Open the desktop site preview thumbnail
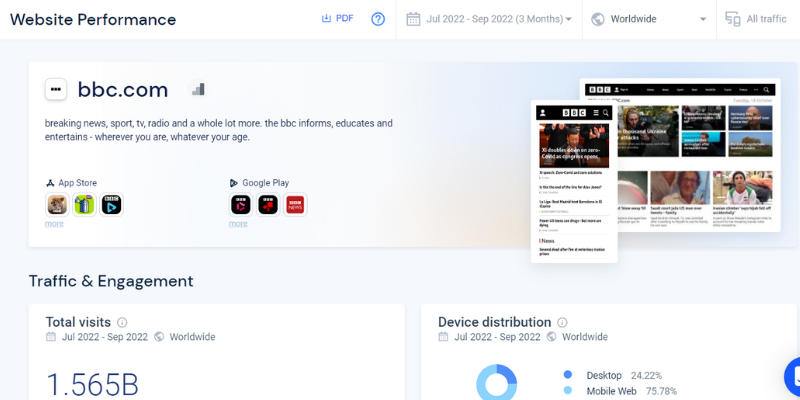This screenshot has width=800, height=400. point(699,155)
